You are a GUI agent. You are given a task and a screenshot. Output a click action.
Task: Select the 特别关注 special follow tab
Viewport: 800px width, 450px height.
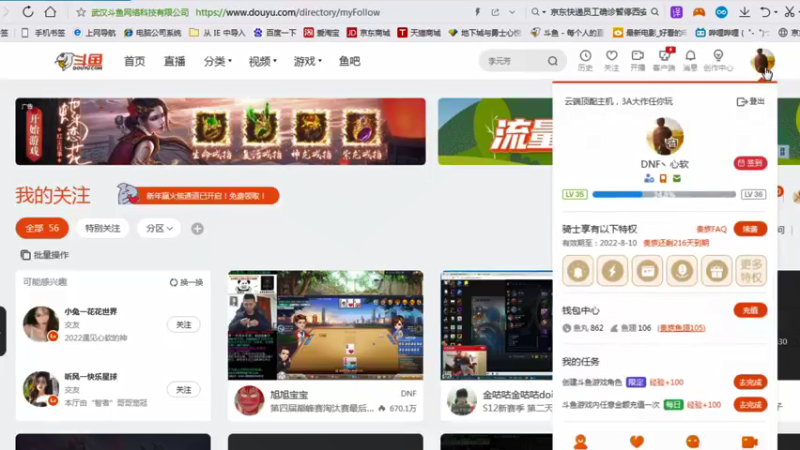point(103,229)
